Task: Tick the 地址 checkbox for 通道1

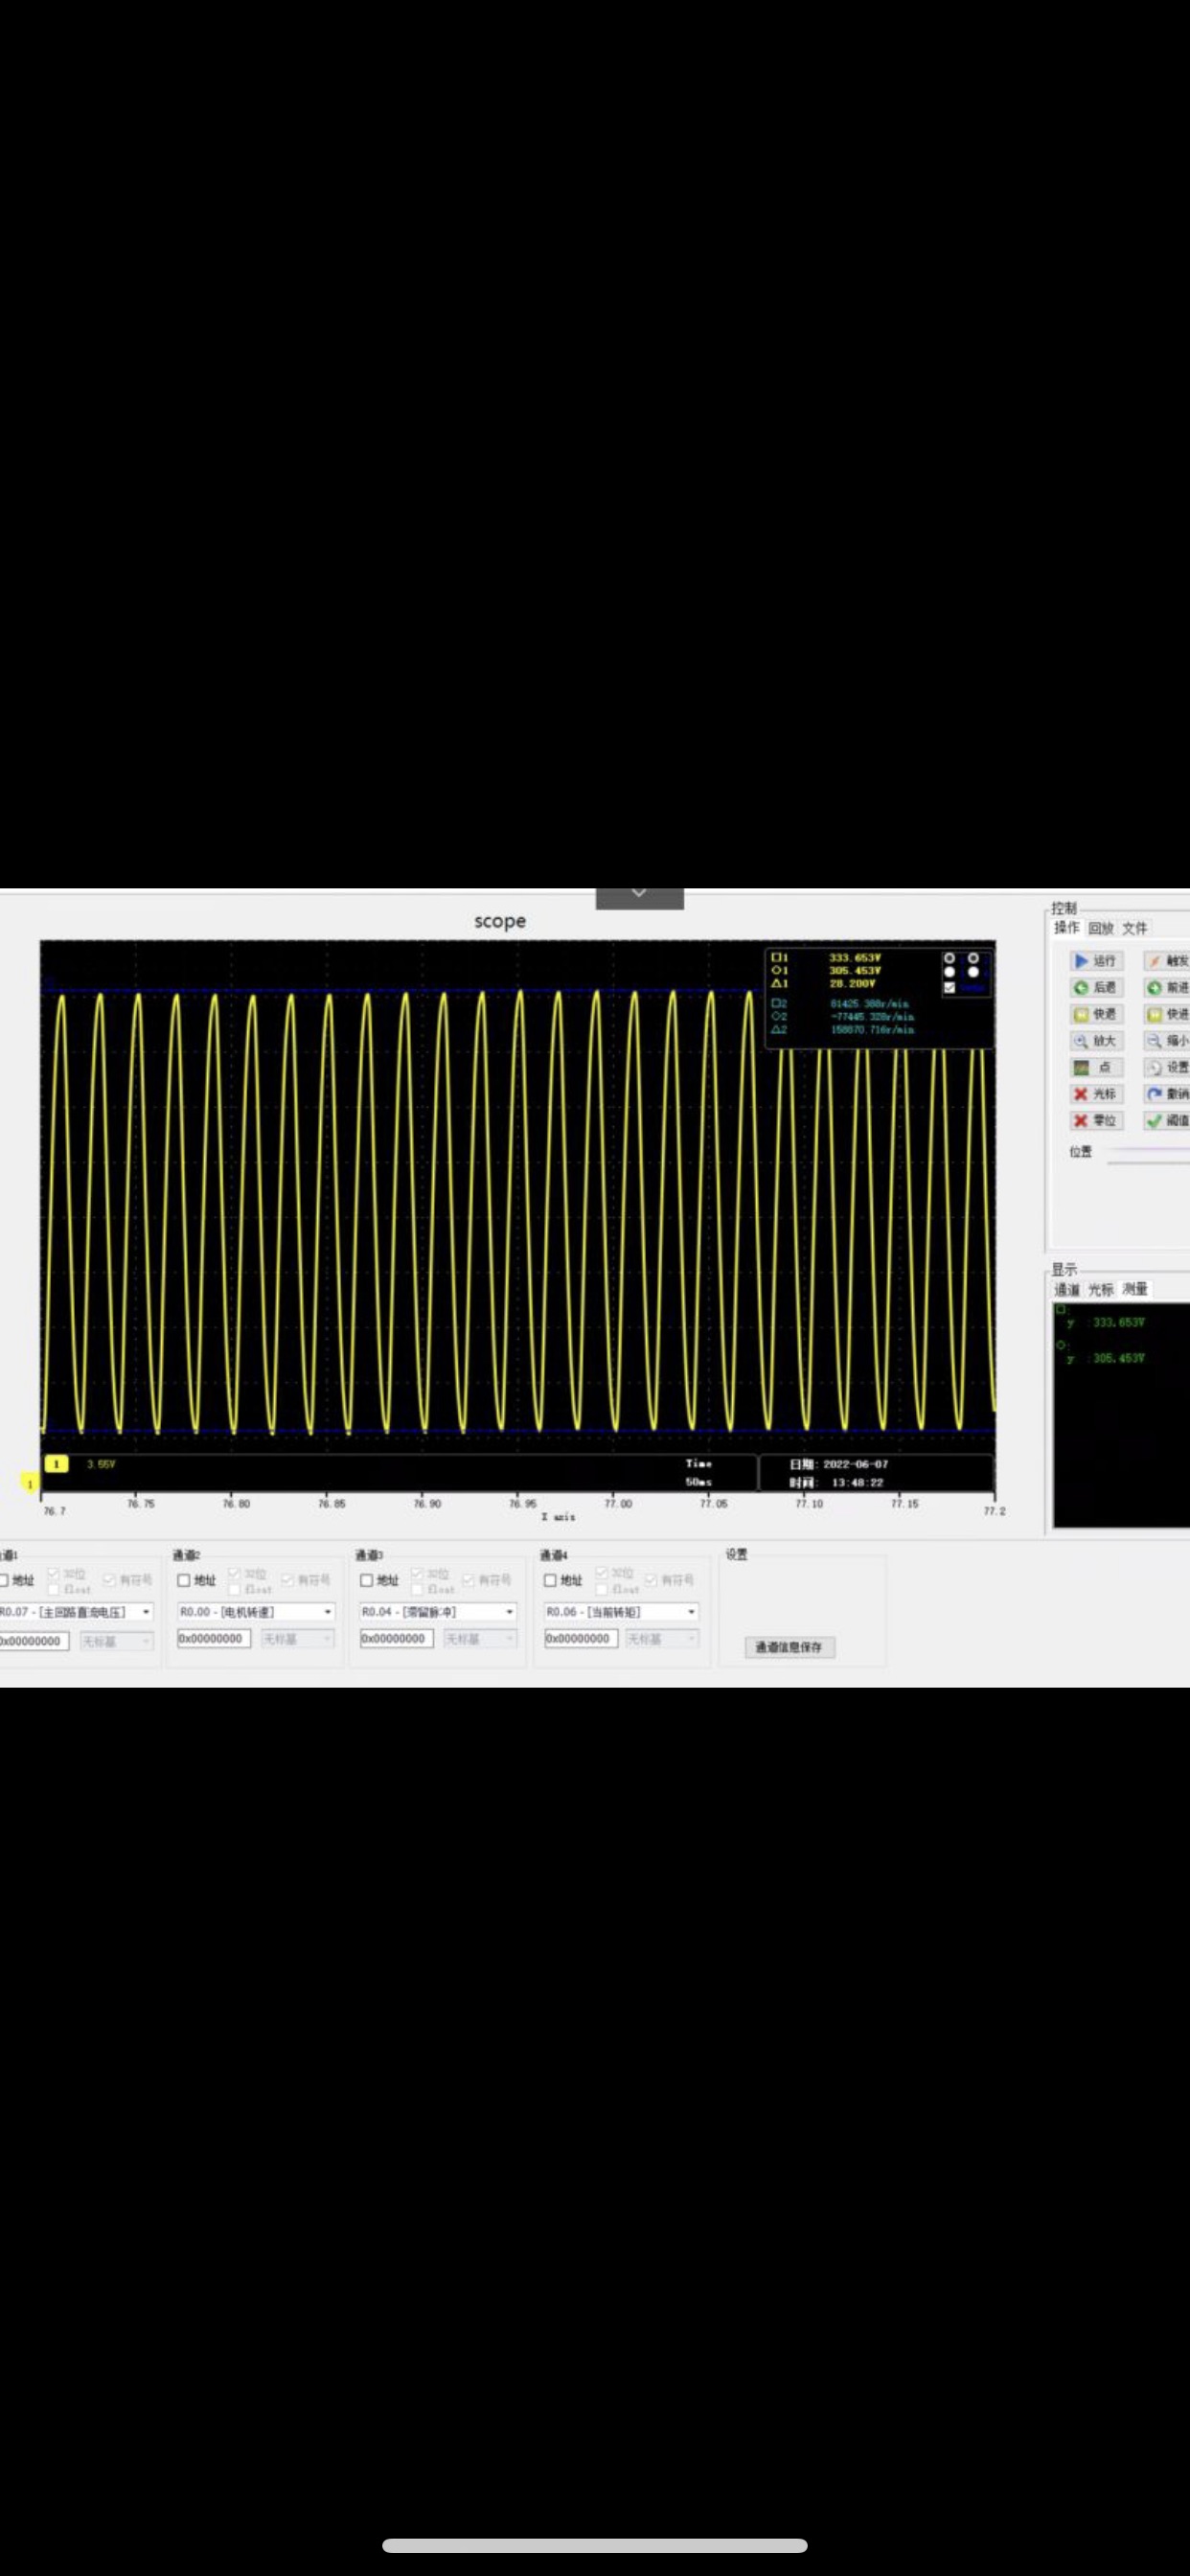Action: [x=4, y=1581]
